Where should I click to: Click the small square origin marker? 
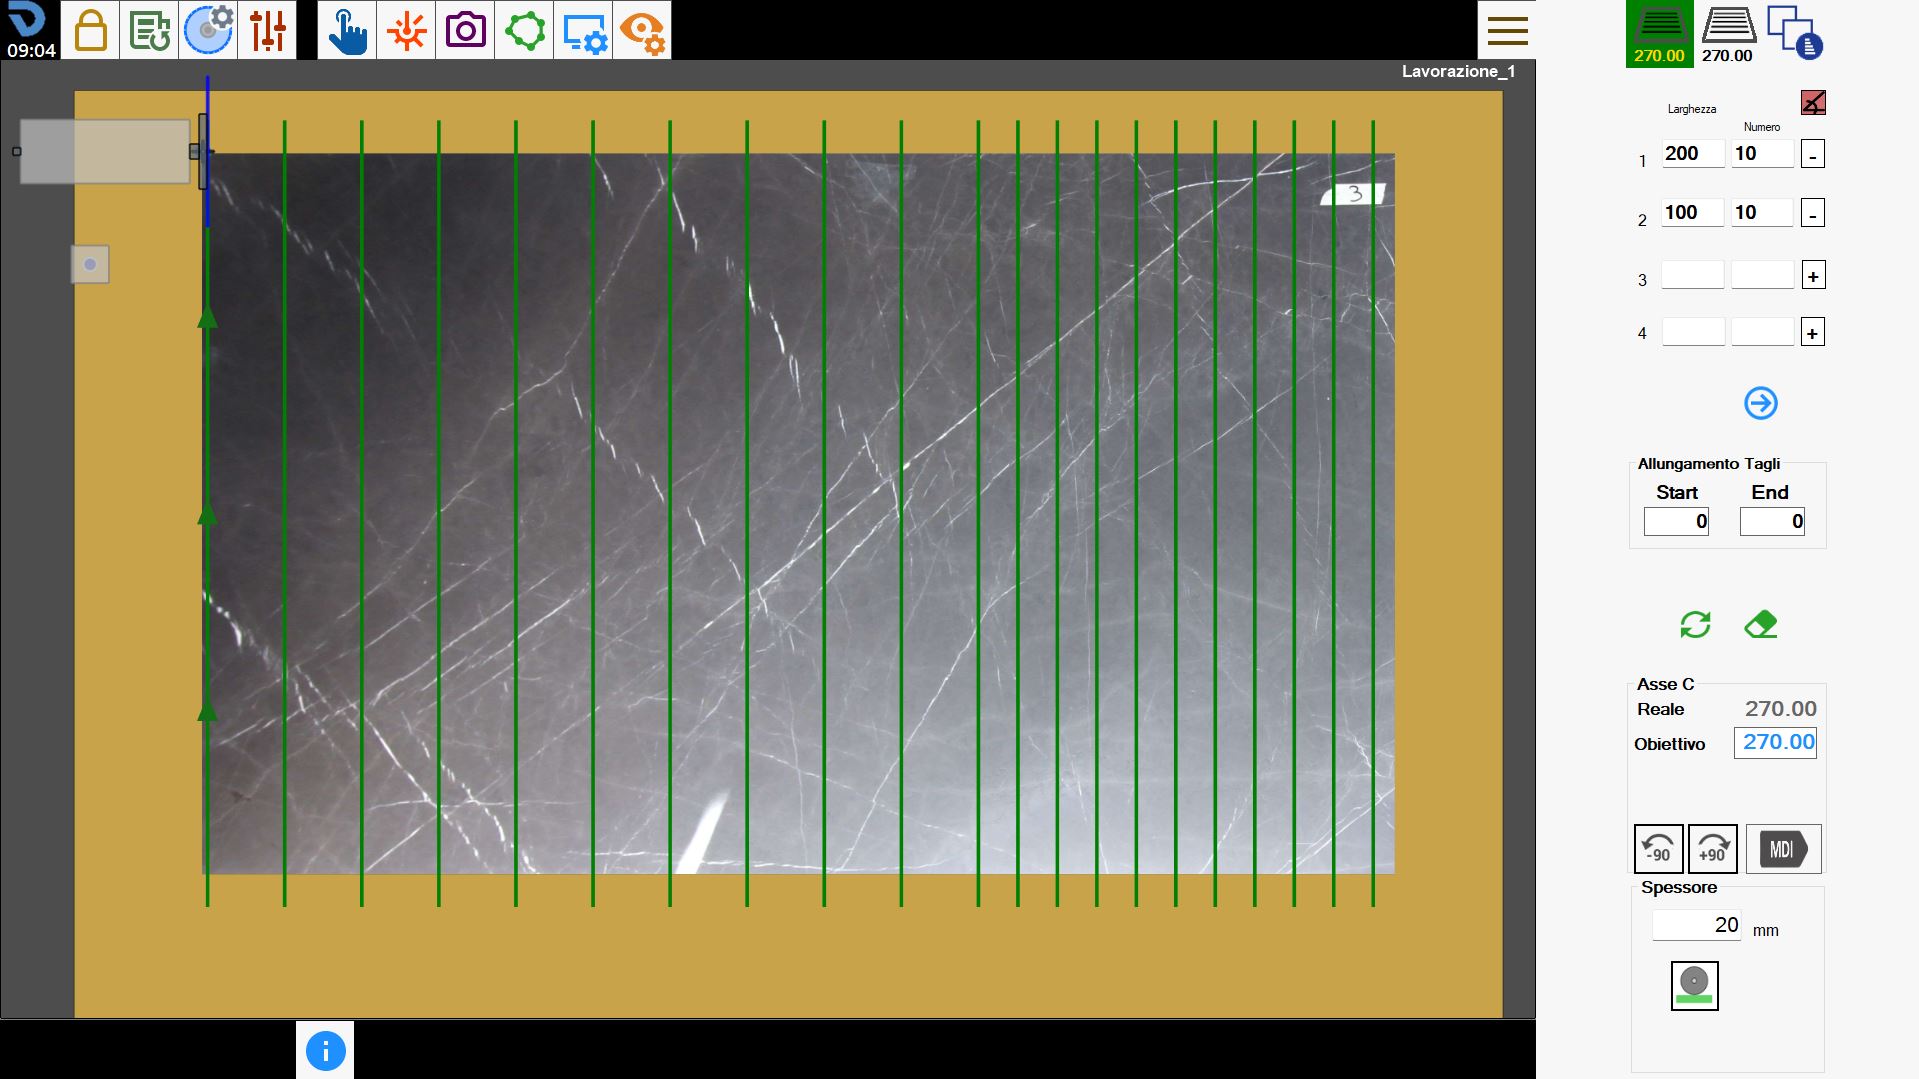tap(90, 264)
